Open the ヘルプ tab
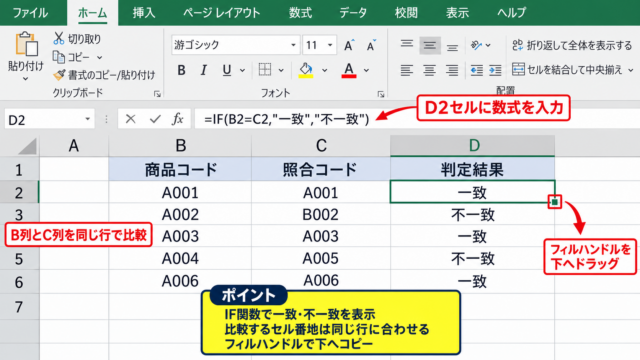The image size is (640, 360). click(x=511, y=13)
